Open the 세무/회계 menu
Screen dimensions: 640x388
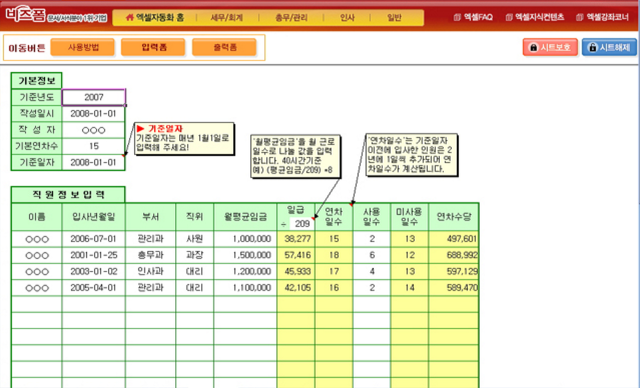click(x=227, y=18)
